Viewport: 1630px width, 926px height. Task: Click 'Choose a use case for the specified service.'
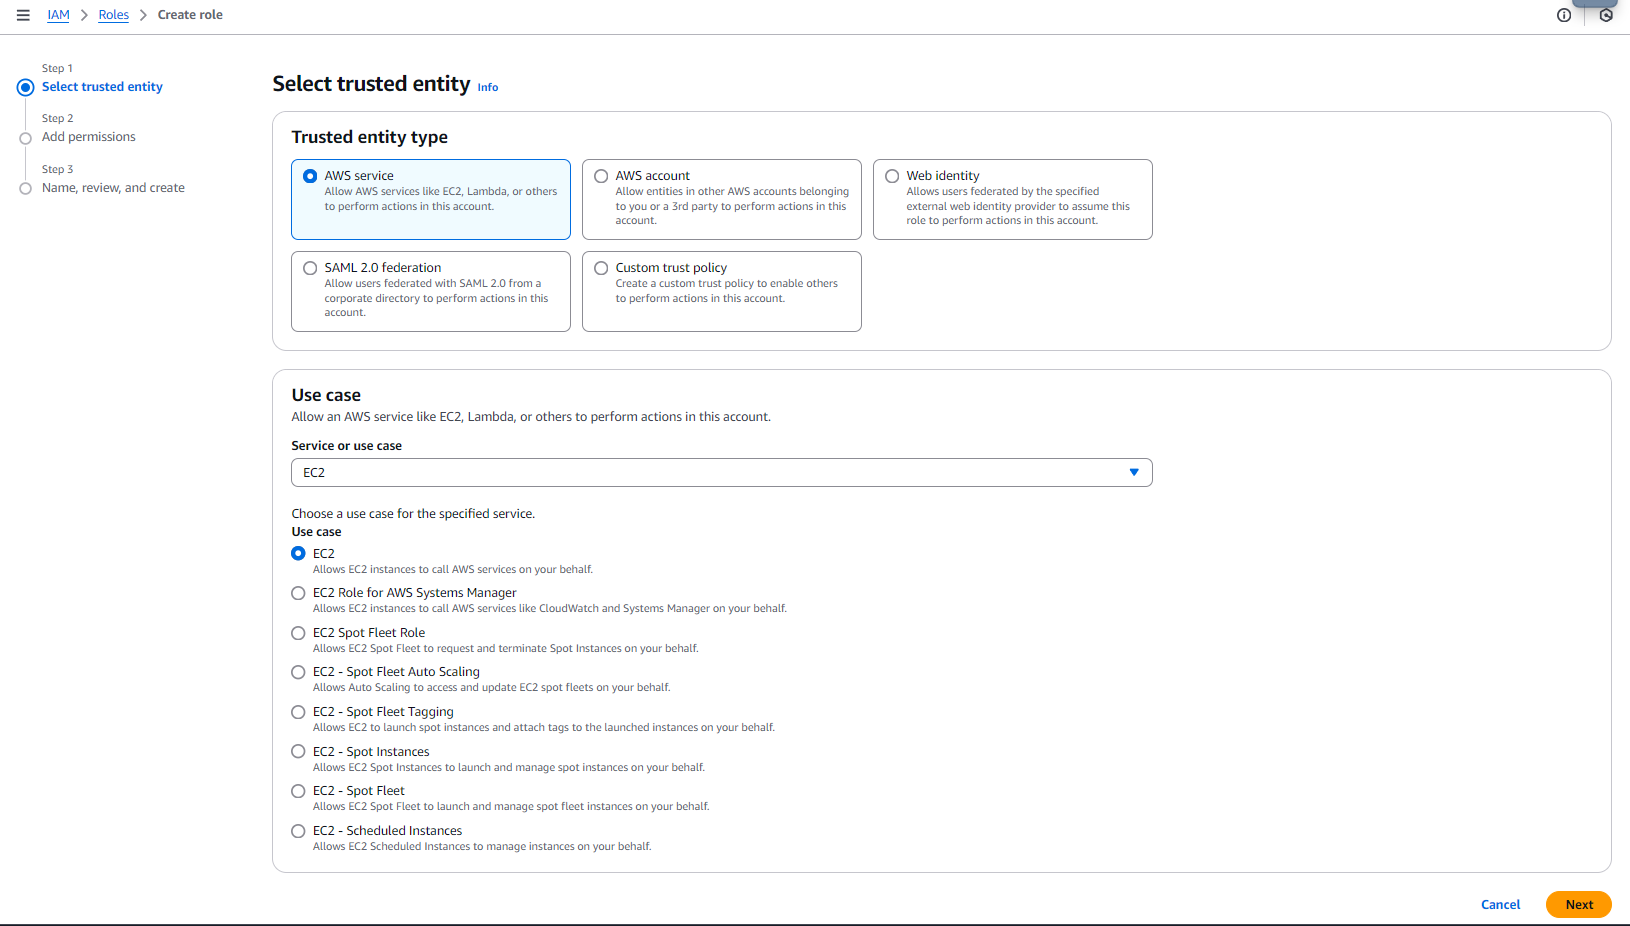[x=413, y=514]
